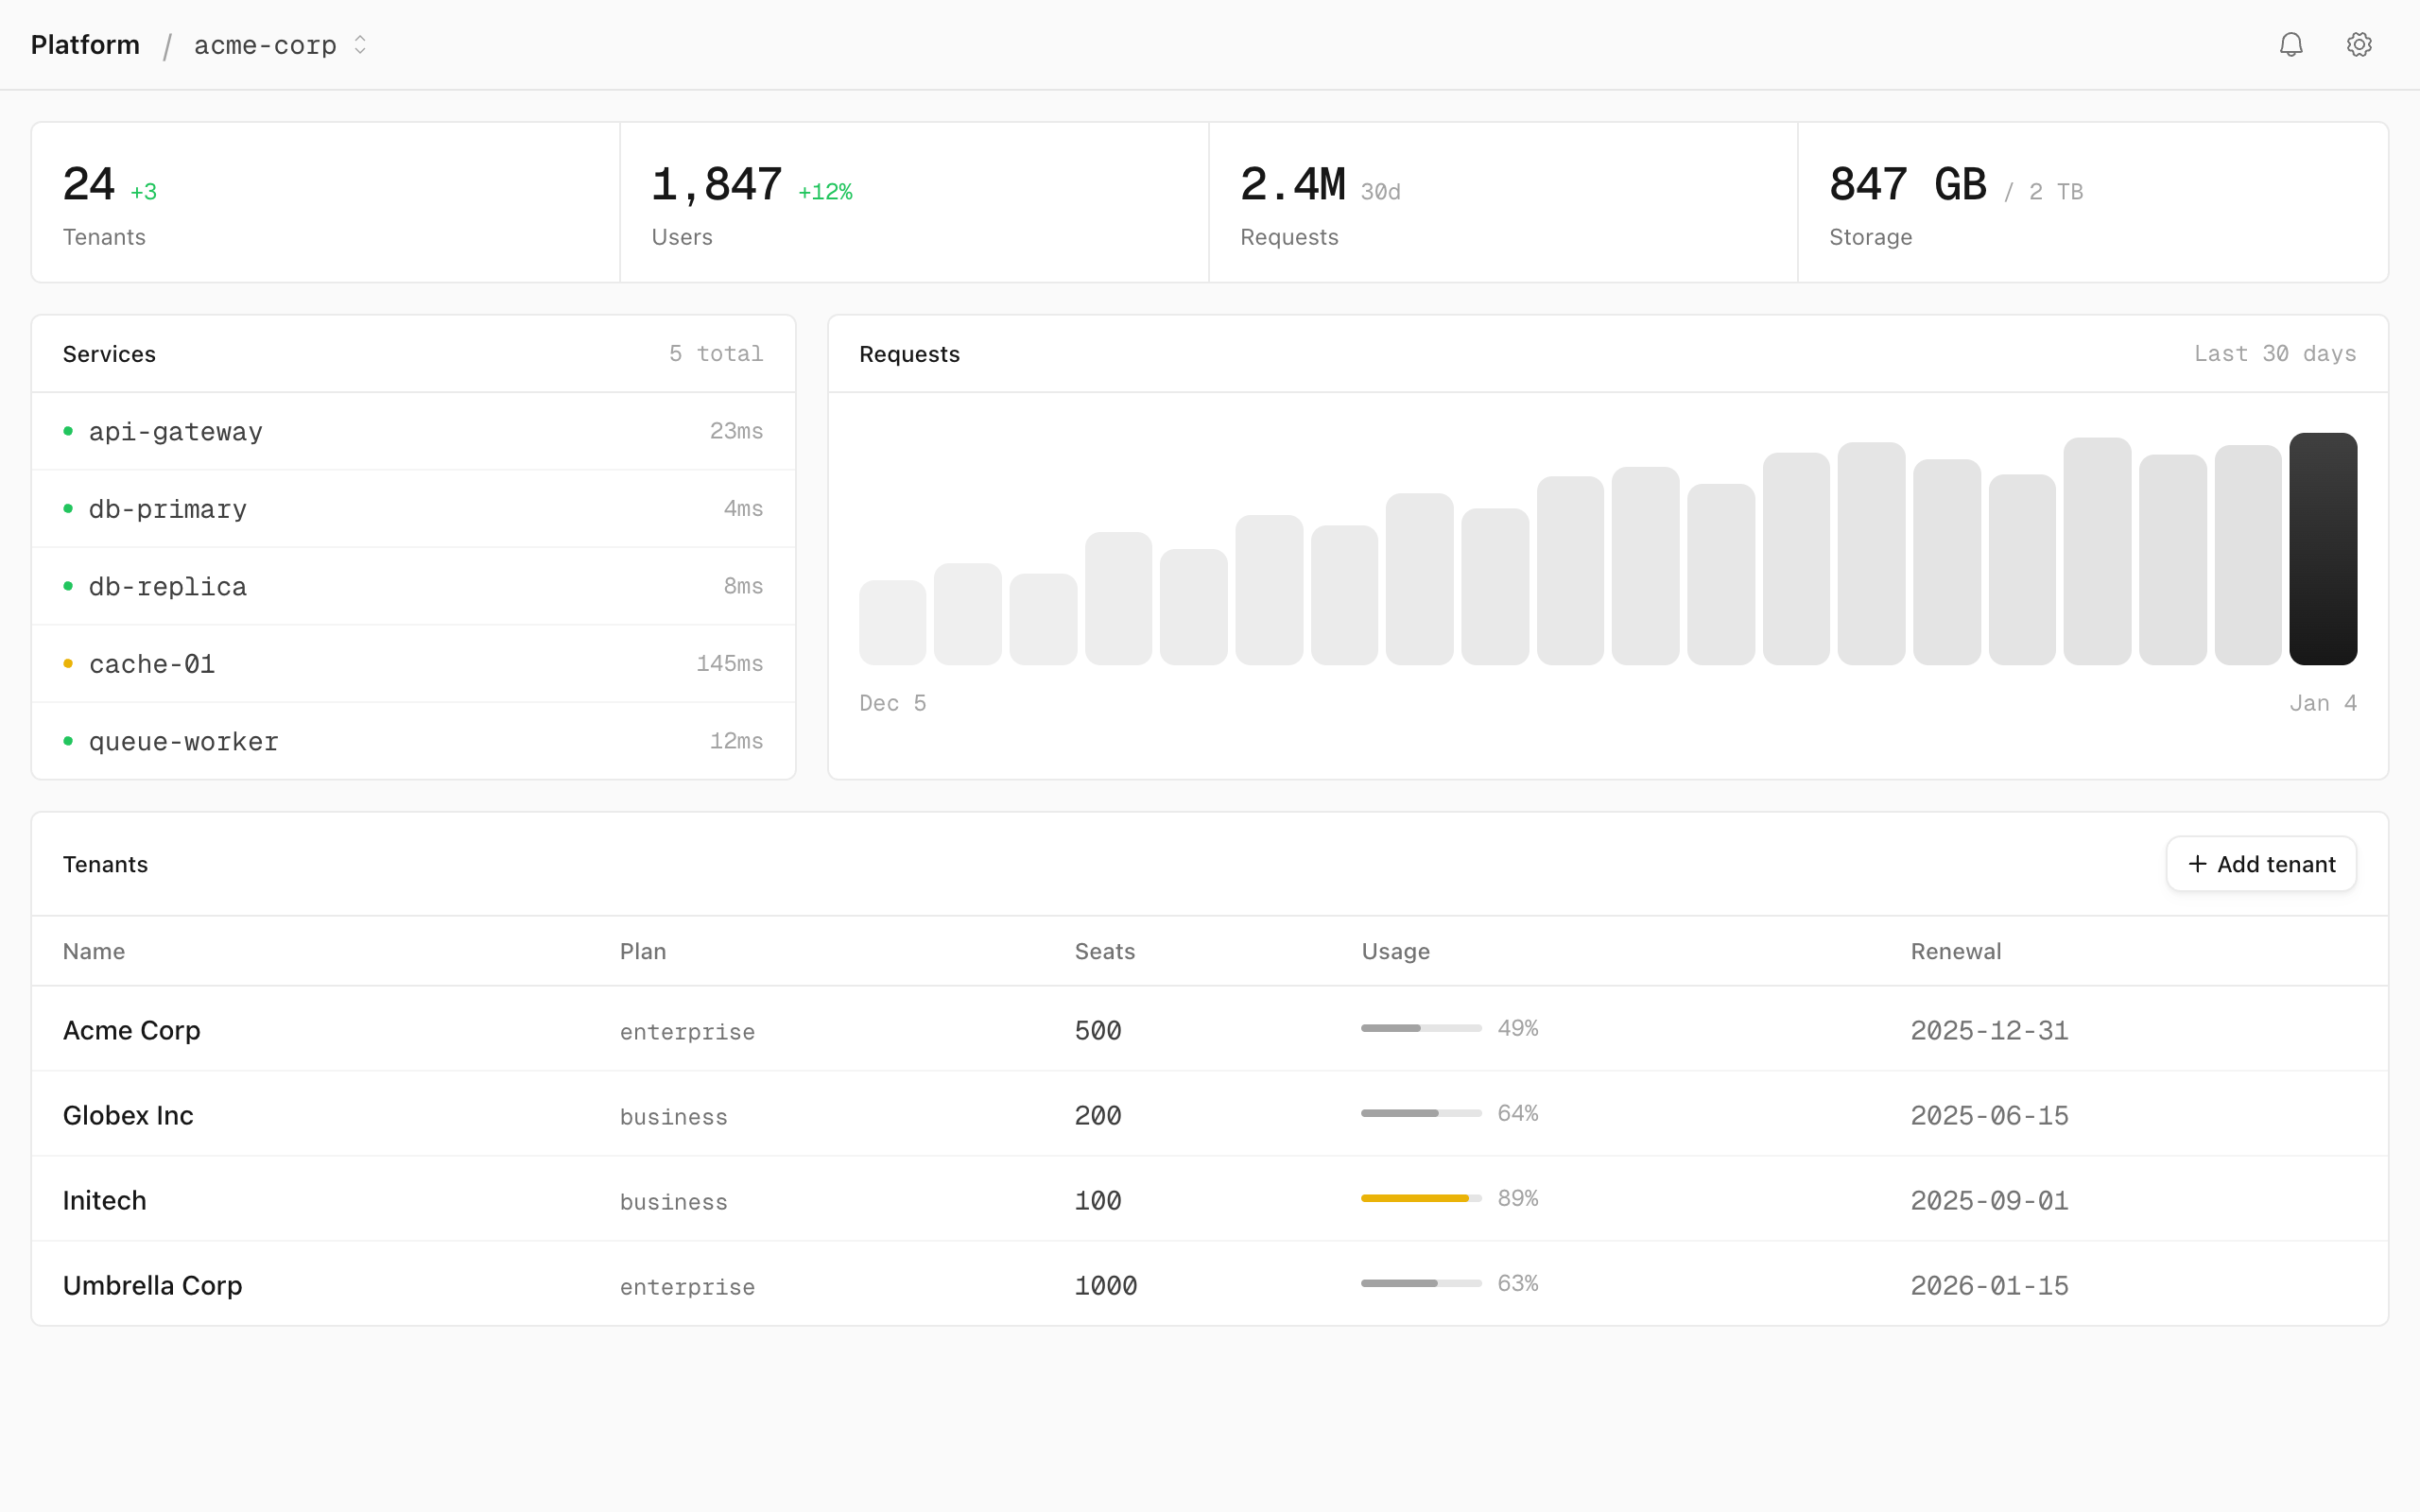Click Umbrella Corp's renewal date 2026-01-15
Image resolution: width=2420 pixels, height=1512 pixels.
1989,1285
